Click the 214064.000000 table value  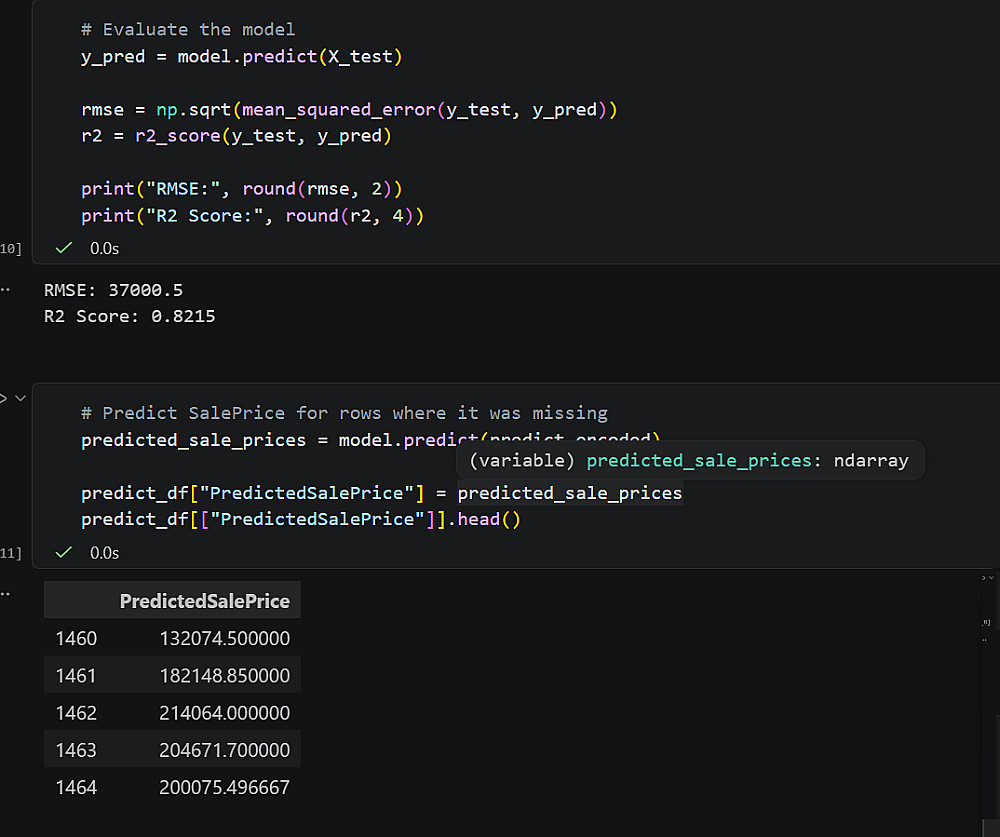[224, 713]
